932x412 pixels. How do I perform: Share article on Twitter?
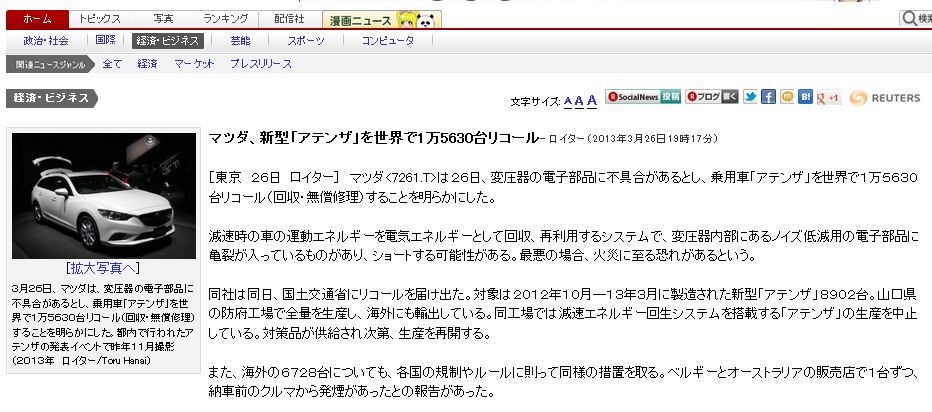click(x=750, y=97)
